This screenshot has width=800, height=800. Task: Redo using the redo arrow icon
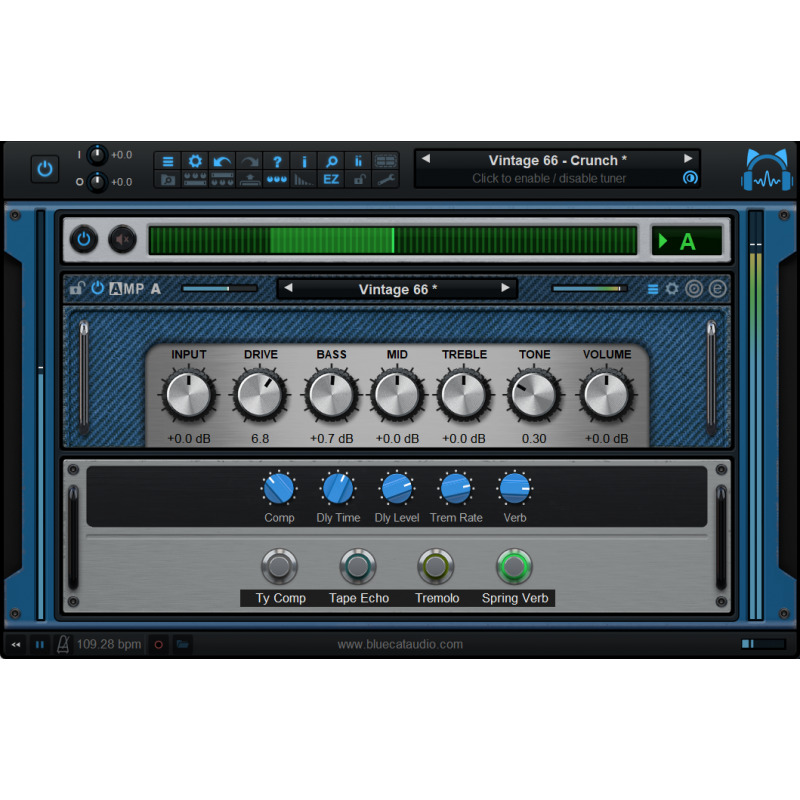click(249, 160)
